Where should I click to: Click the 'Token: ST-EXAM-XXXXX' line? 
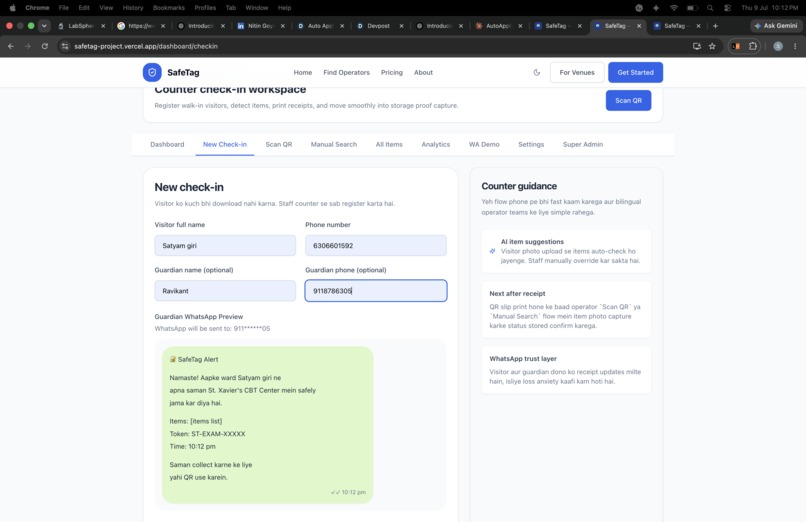click(207, 434)
